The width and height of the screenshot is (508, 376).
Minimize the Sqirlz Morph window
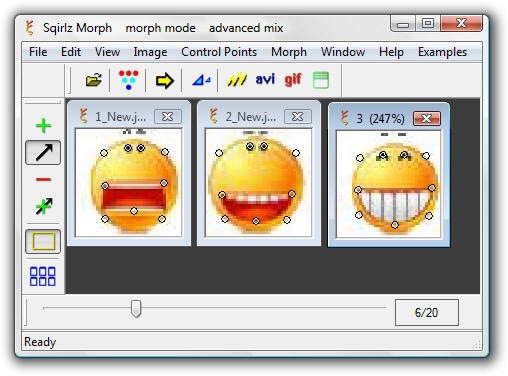pos(403,24)
